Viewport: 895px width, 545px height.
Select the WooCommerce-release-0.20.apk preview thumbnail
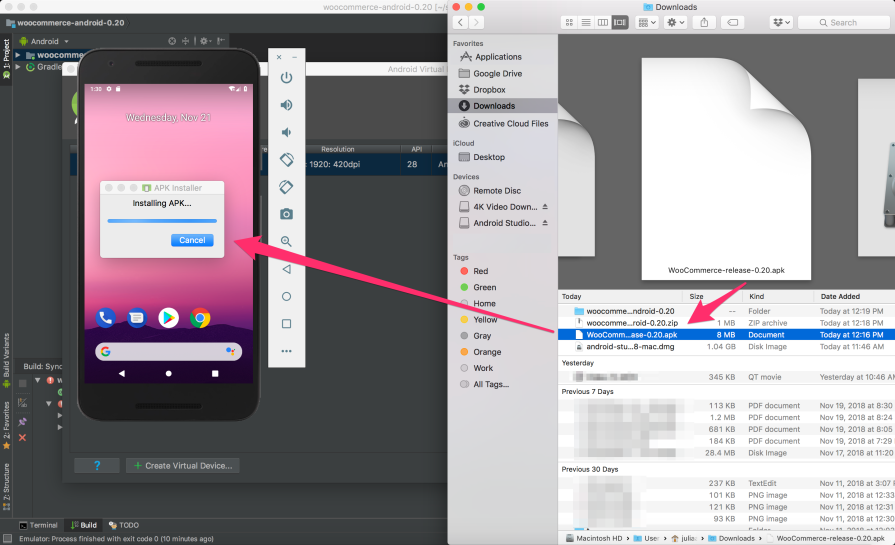click(726, 168)
